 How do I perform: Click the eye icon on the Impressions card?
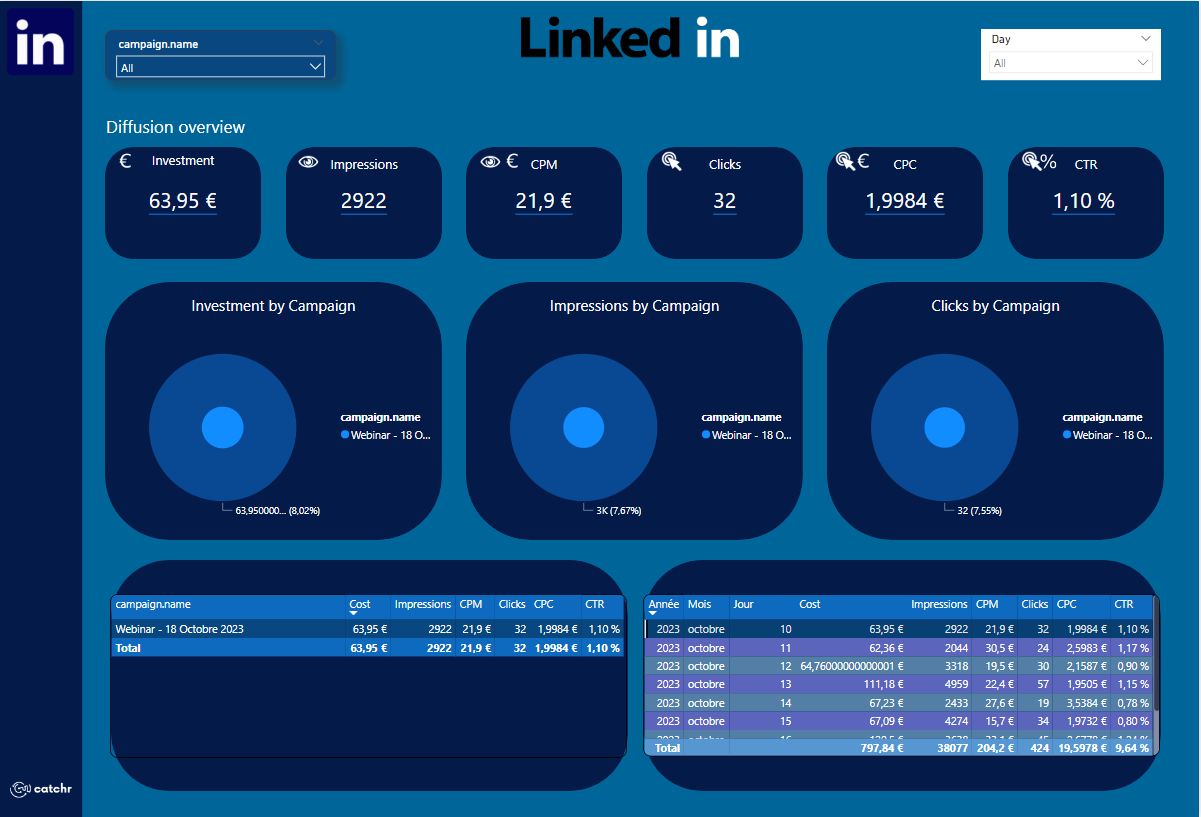[x=308, y=160]
